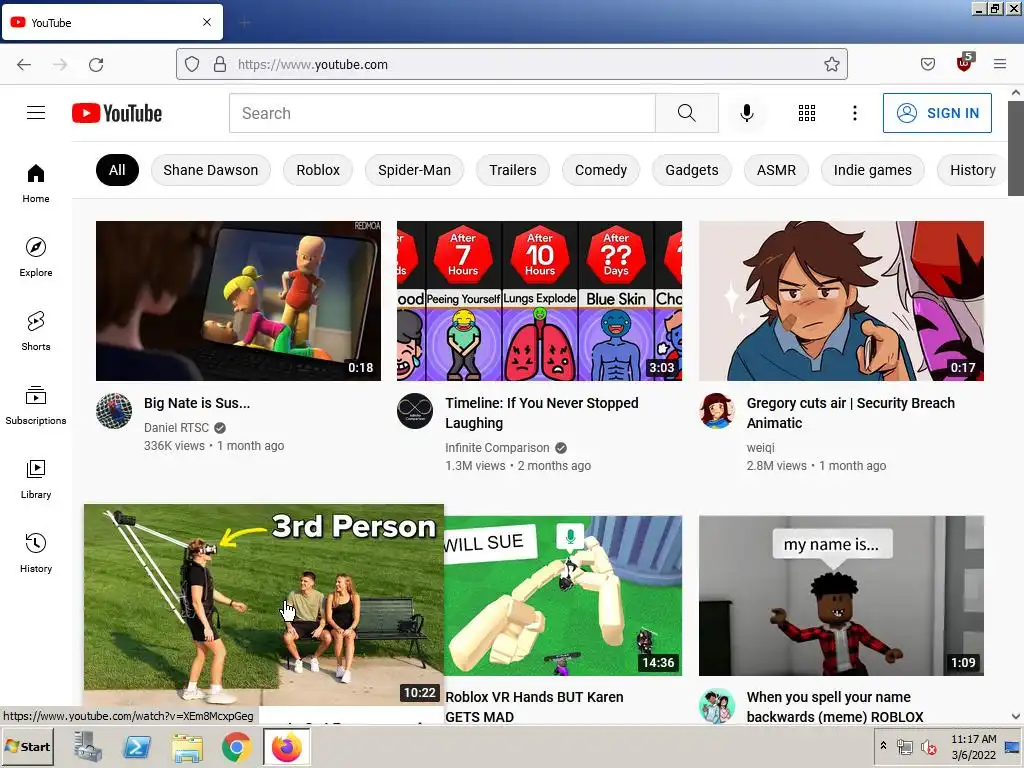Open Server Manager from the taskbar
Screen dimensions: 1024x768
tap(88, 747)
